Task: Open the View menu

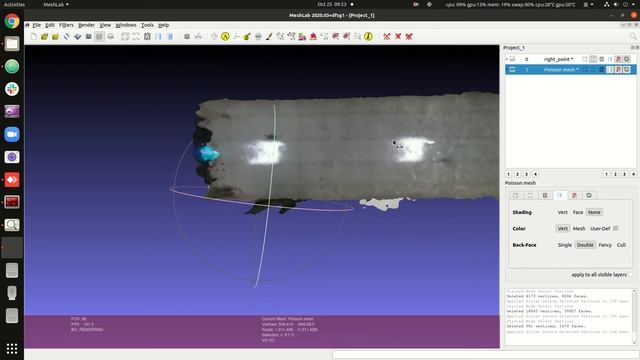Action: [105, 25]
